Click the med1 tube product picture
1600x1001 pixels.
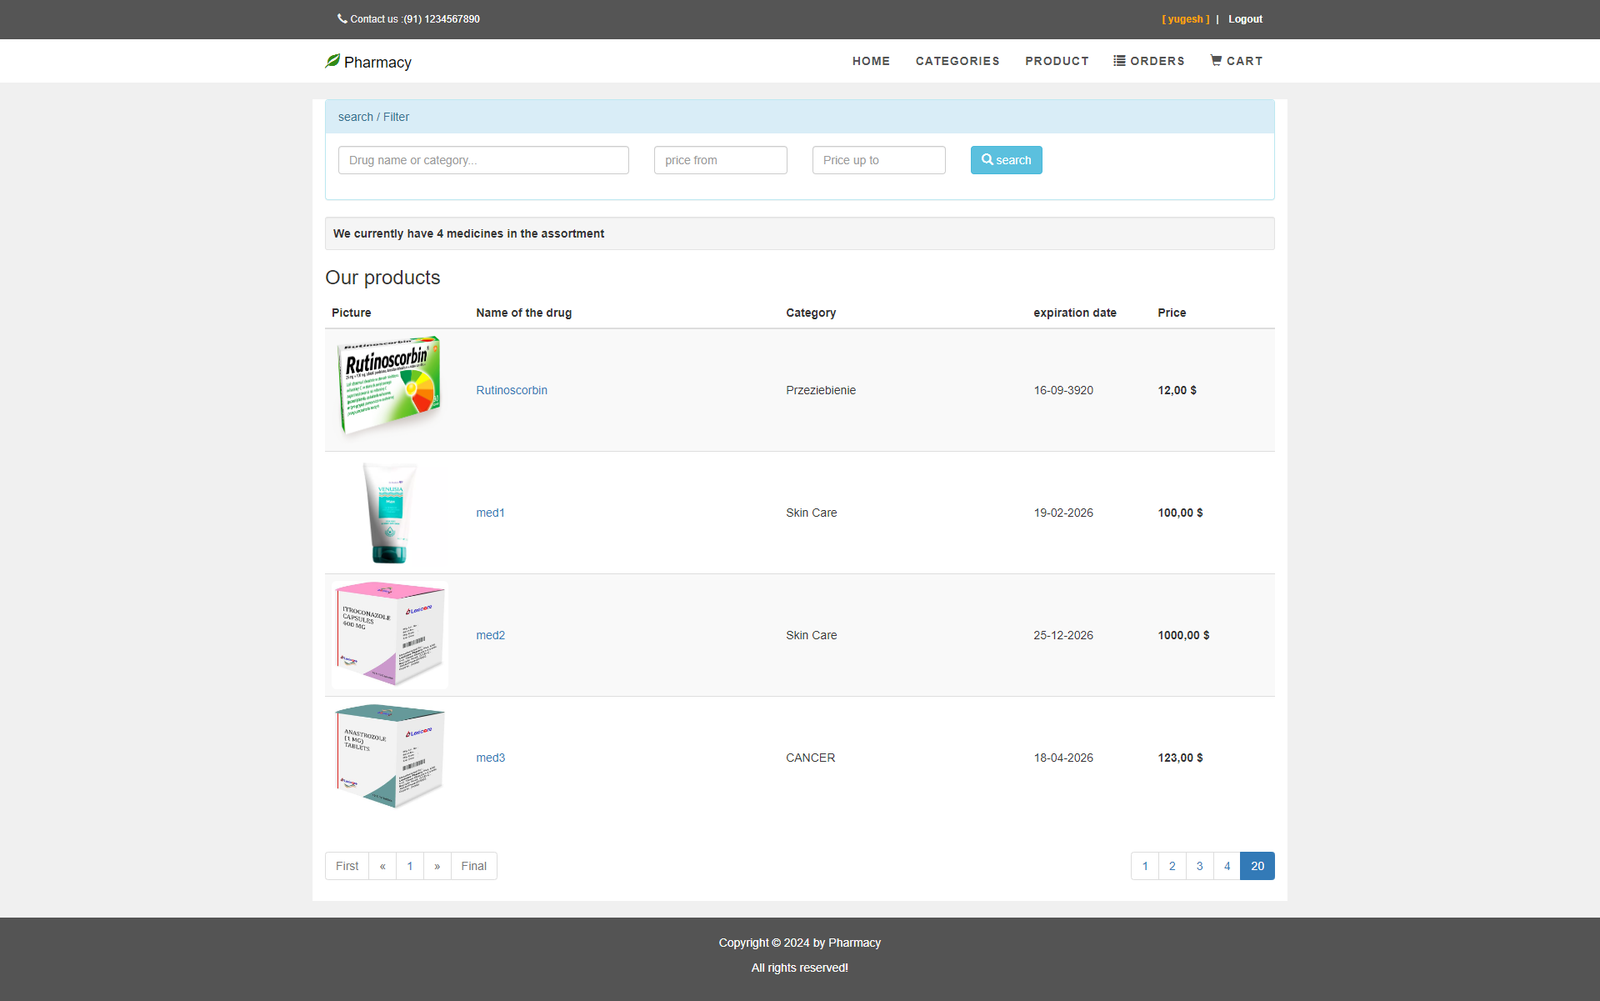[x=389, y=513]
